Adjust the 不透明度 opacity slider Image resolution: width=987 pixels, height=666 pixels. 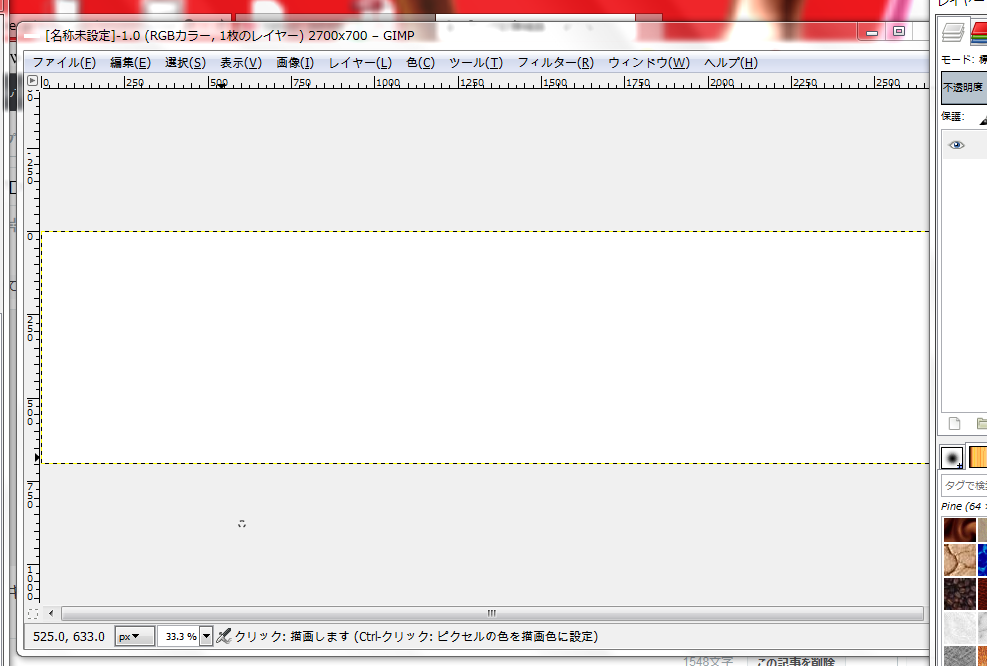pos(964,87)
